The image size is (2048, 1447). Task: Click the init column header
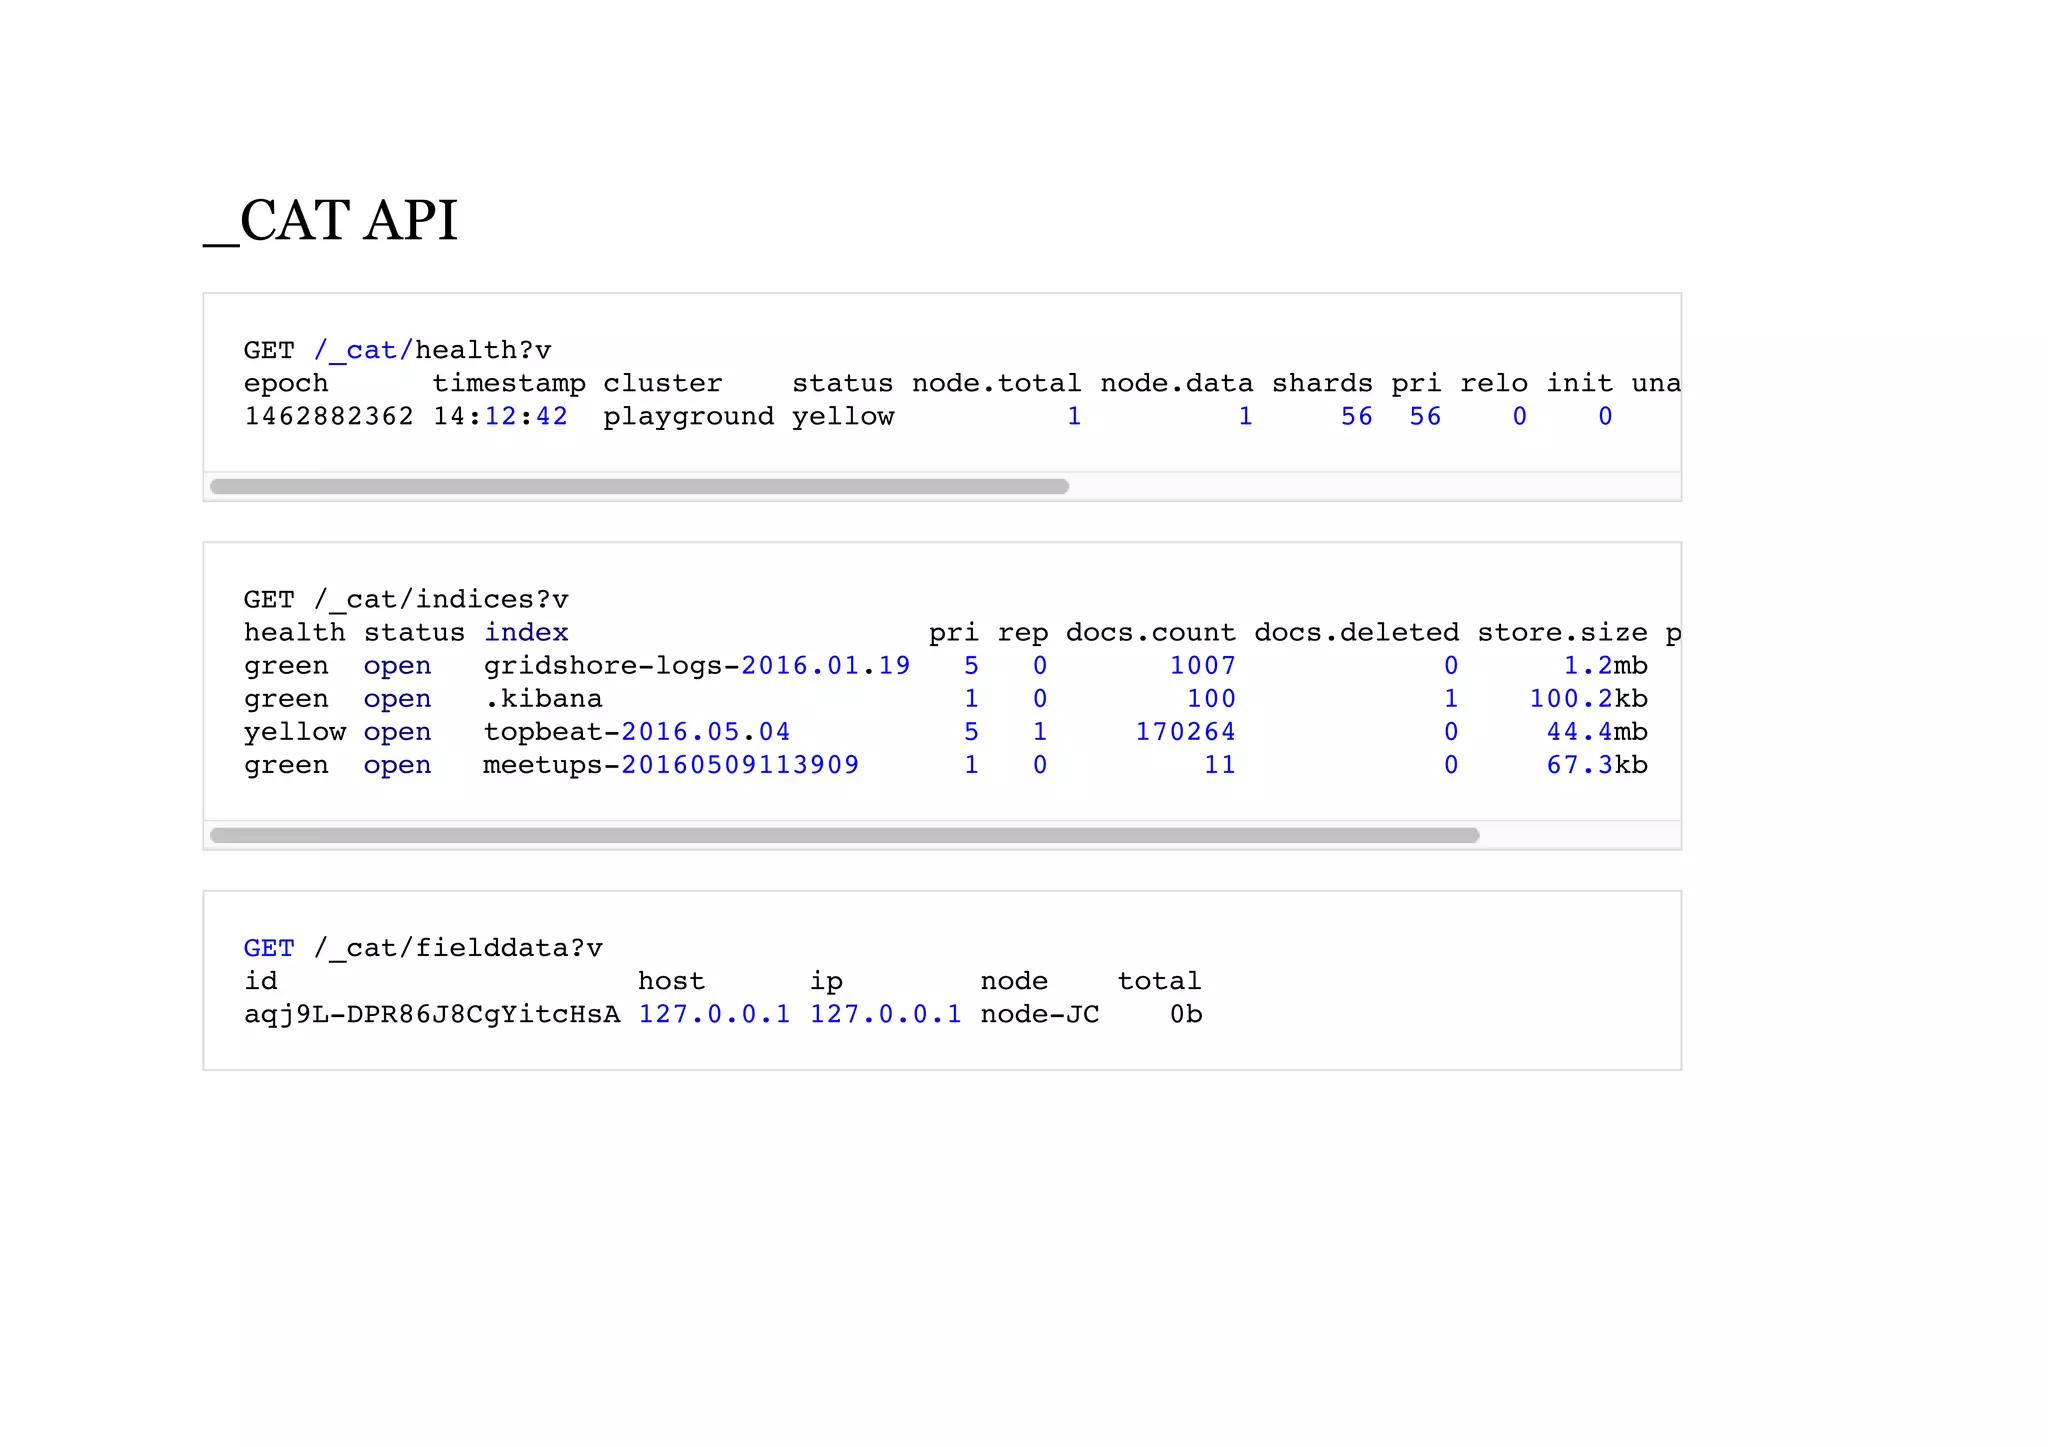(x=1580, y=383)
